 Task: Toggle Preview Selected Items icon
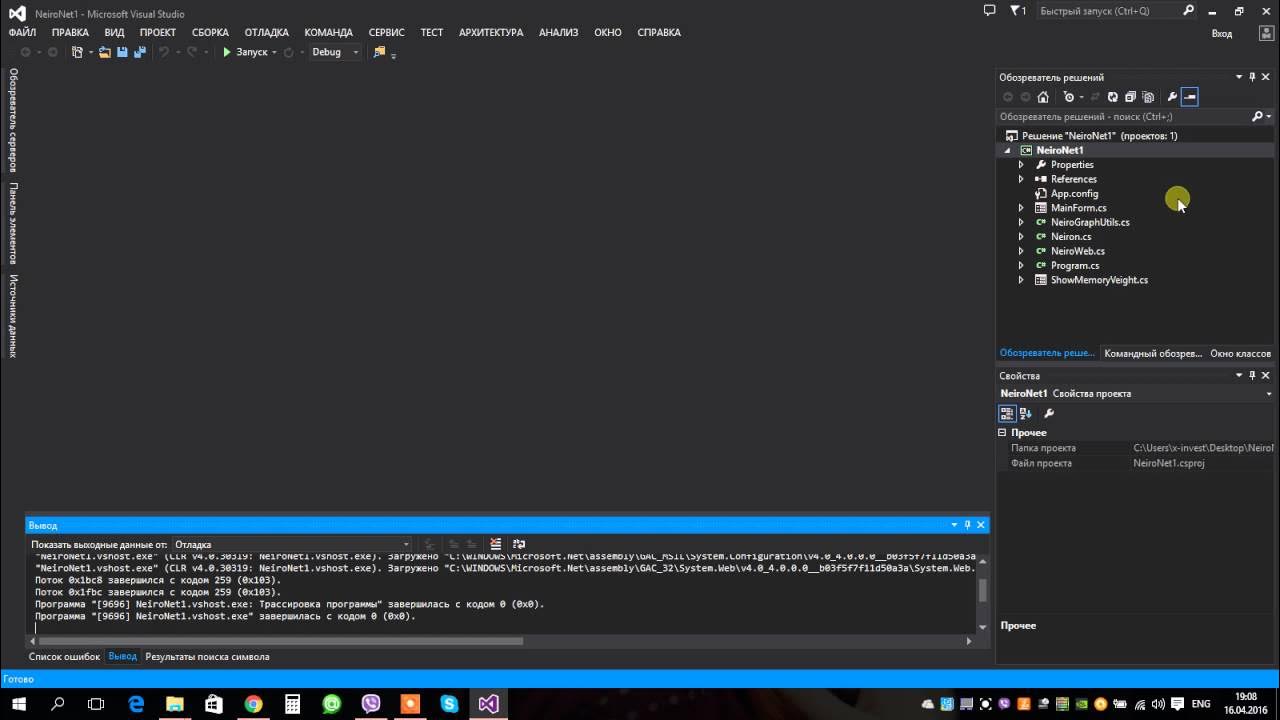coord(1189,97)
